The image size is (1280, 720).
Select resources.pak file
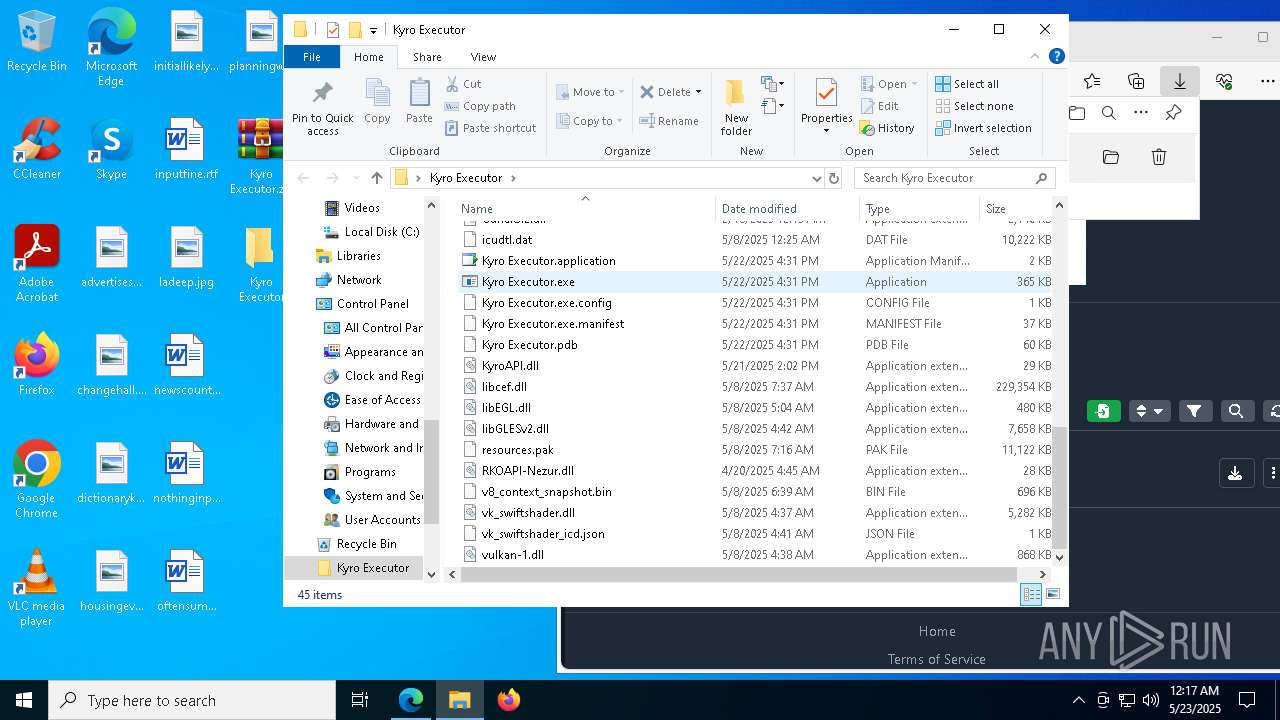[755, 450]
